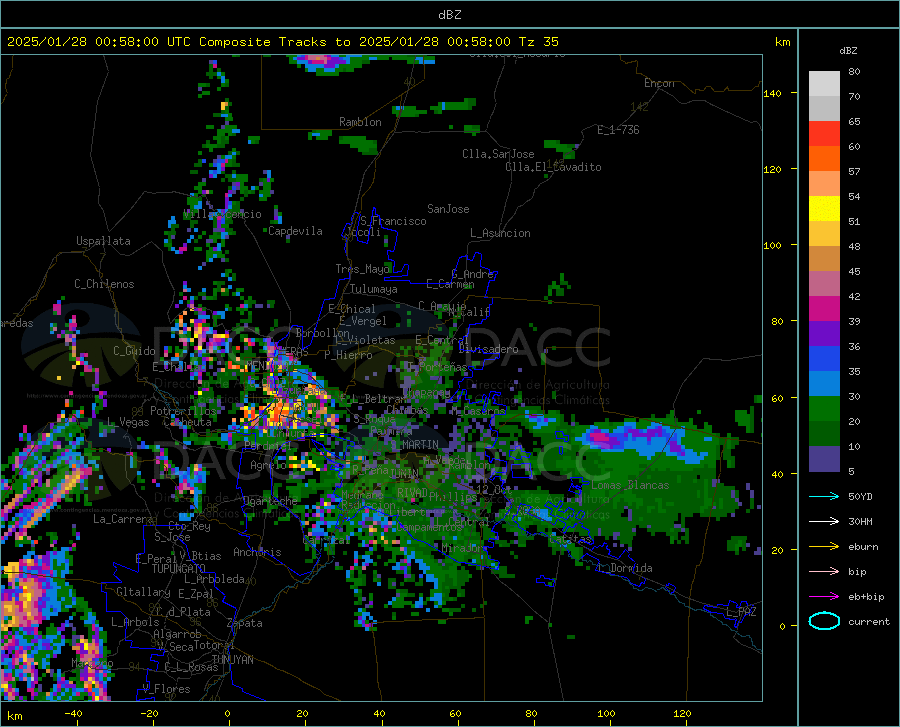Click the cyan current-track ellipse icon
The image size is (900, 727).
824,621
